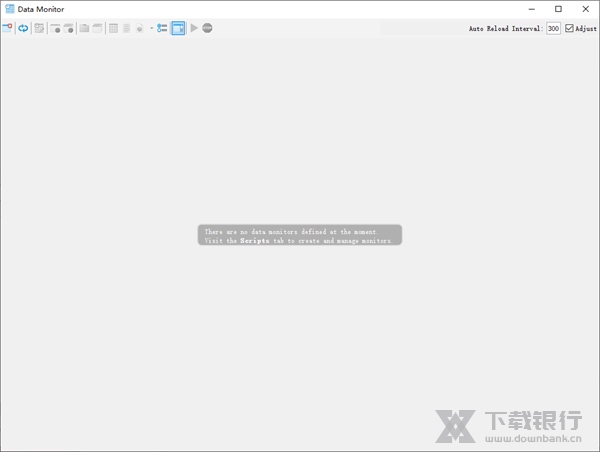Click the first grayed folder icon
The width and height of the screenshot is (600, 452).
click(84, 29)
